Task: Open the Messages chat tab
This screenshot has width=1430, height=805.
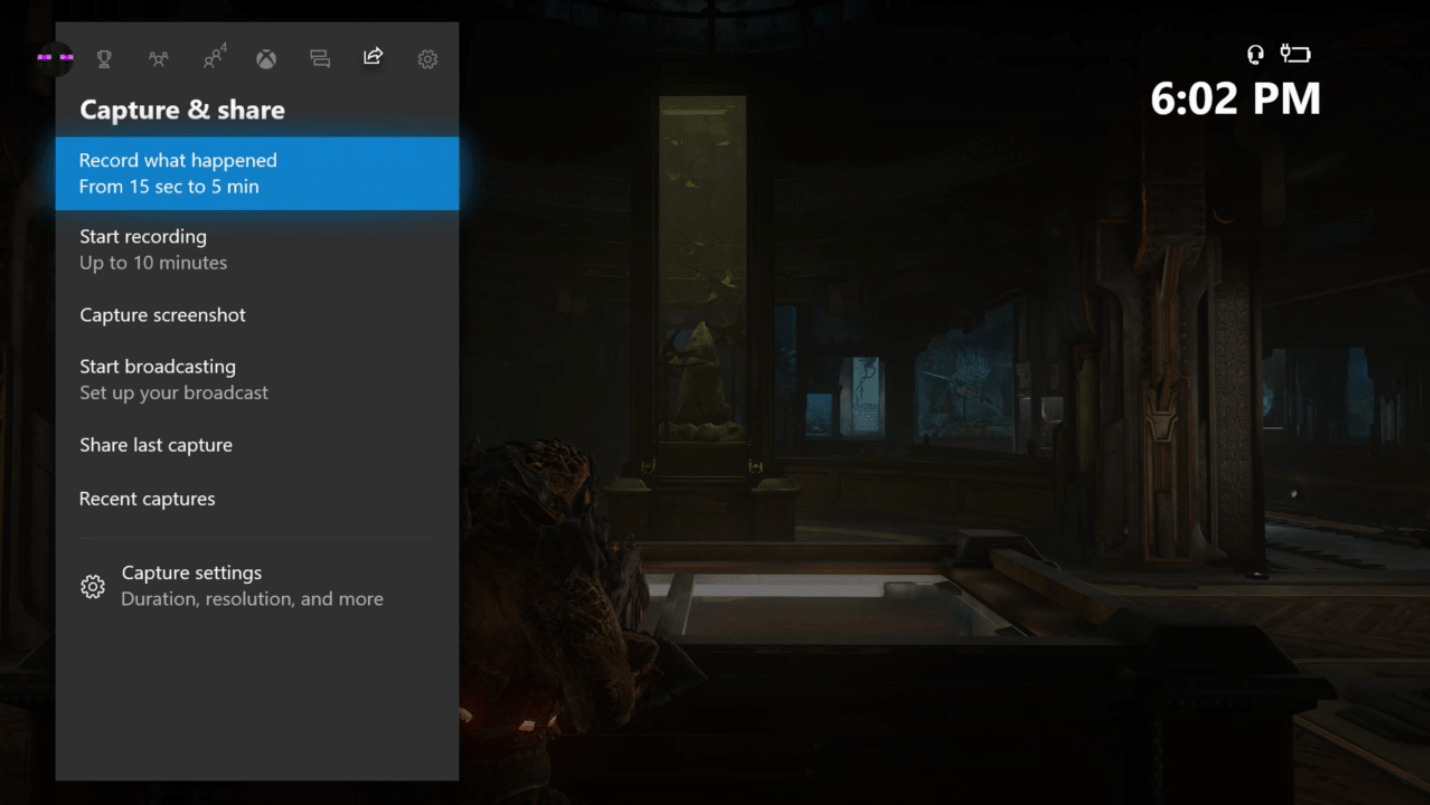Action: point(320,59)
